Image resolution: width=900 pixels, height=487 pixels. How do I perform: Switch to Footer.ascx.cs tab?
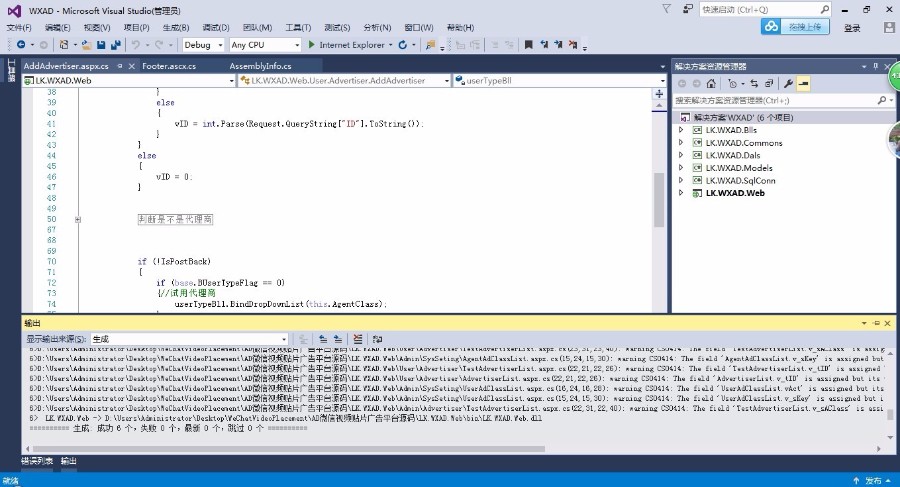coord(169,66)
